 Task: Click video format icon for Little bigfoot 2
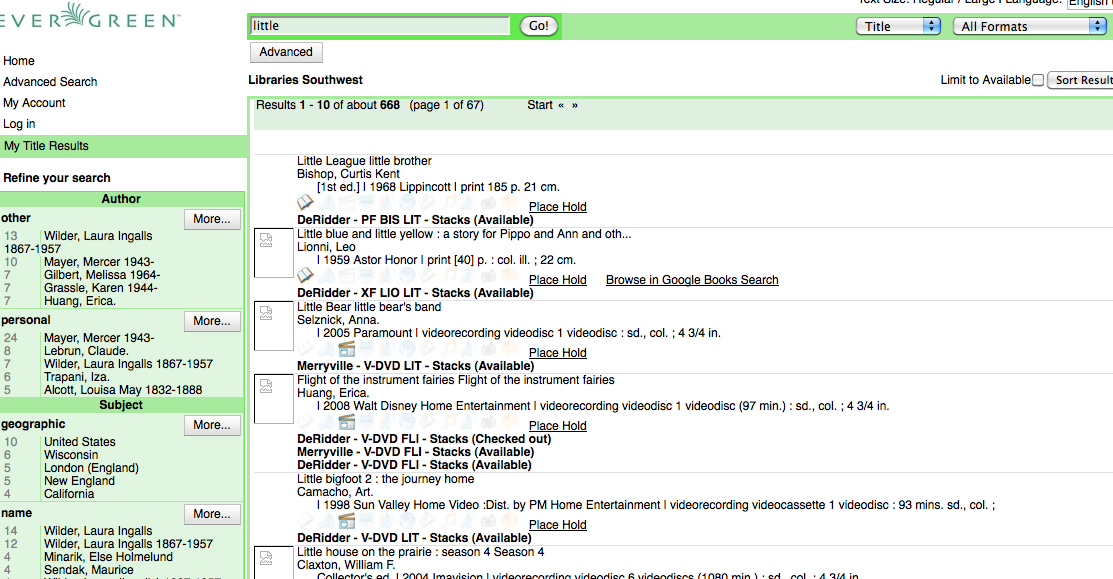(x=347, y=520)
